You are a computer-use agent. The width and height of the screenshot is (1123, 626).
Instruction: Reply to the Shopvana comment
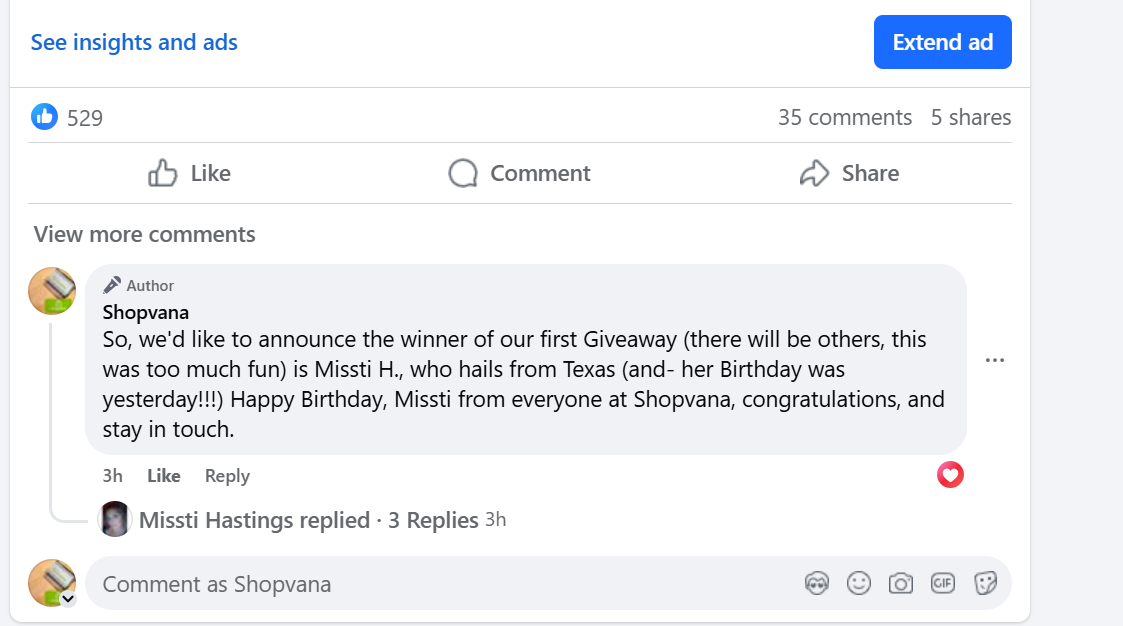point(227,476)
